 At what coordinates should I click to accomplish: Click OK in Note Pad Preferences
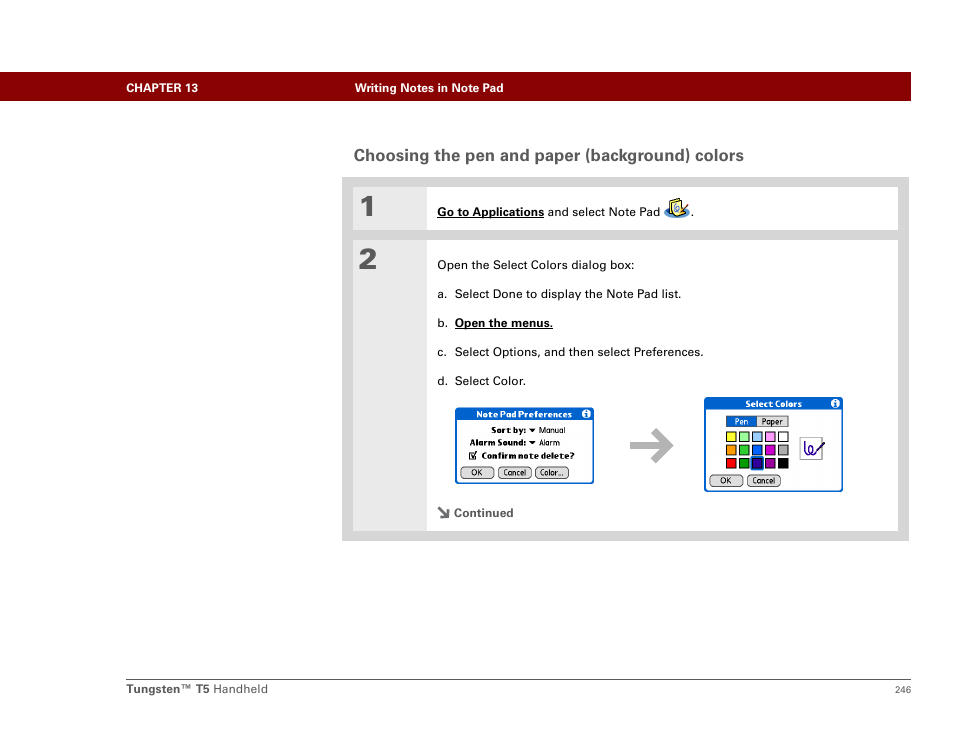pos(477,473)
